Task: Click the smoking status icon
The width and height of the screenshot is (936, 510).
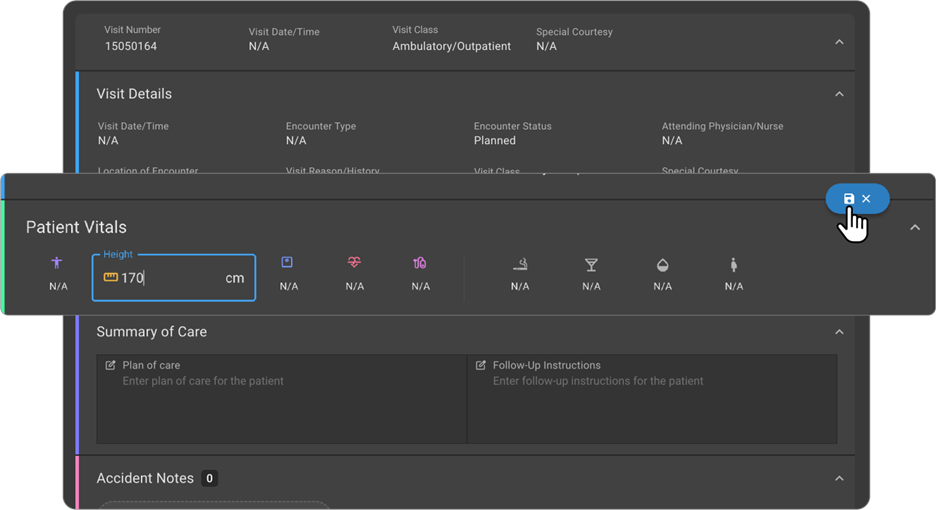Action: tap(520, 264)
